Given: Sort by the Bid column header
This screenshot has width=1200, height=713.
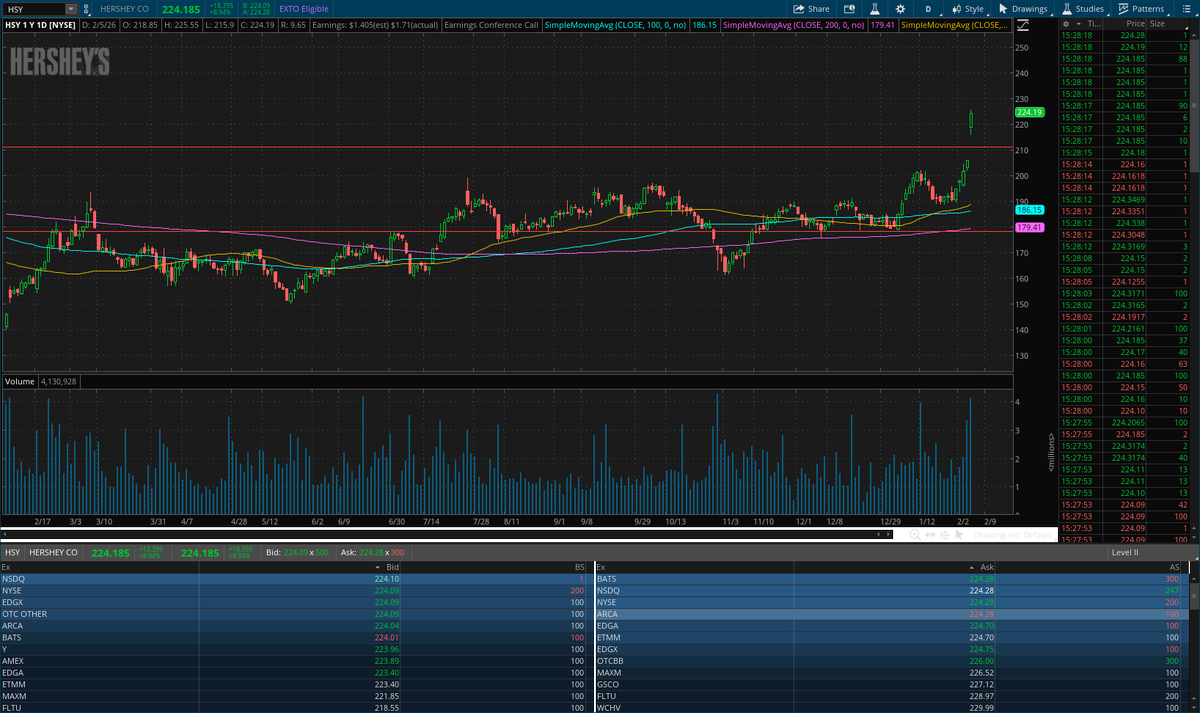Looking at the screenshot, I should click(x=391, y=566).
